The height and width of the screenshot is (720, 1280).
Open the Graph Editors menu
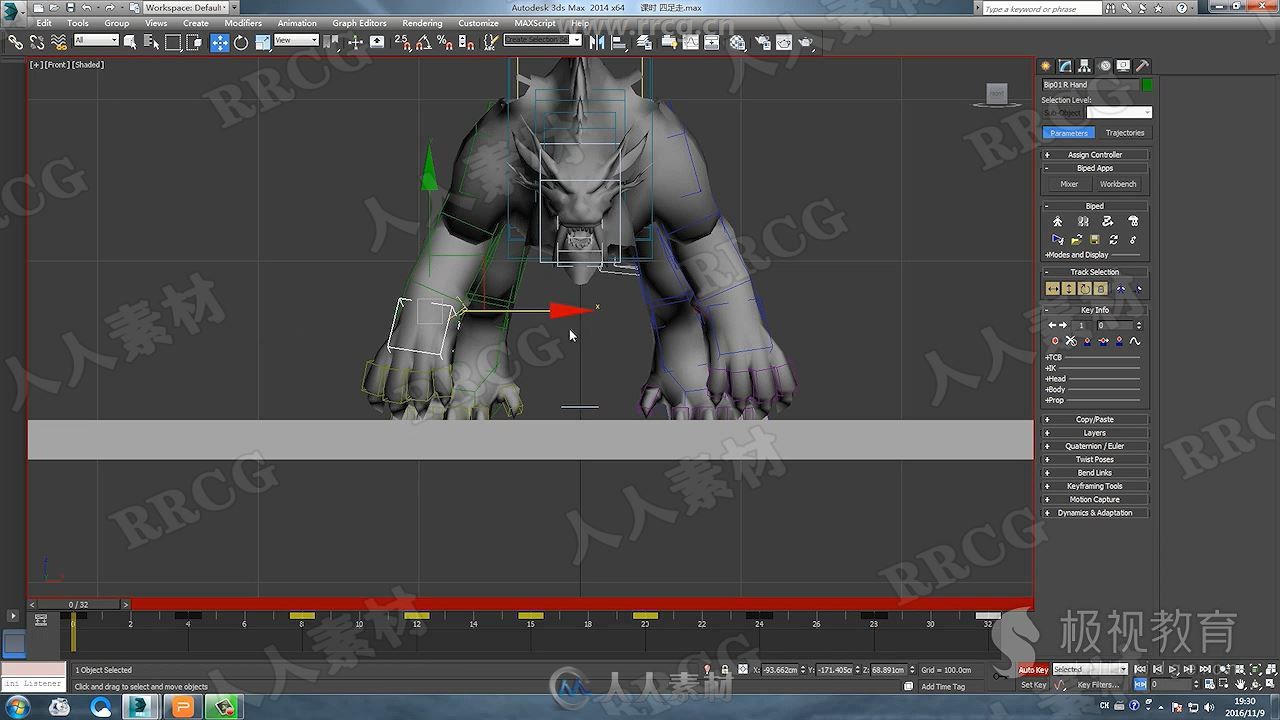pyautogui.click(x=359, y=23)
